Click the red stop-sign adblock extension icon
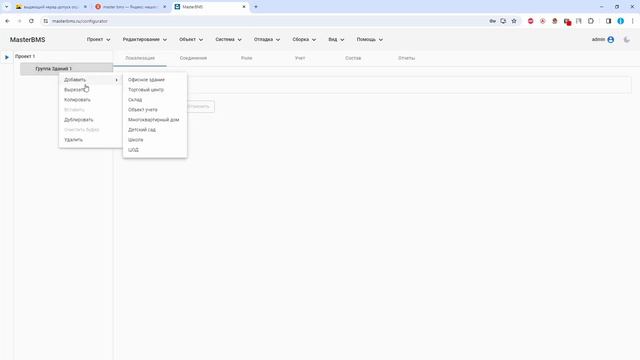Screen dimensions: 640x360 [530, 21]
